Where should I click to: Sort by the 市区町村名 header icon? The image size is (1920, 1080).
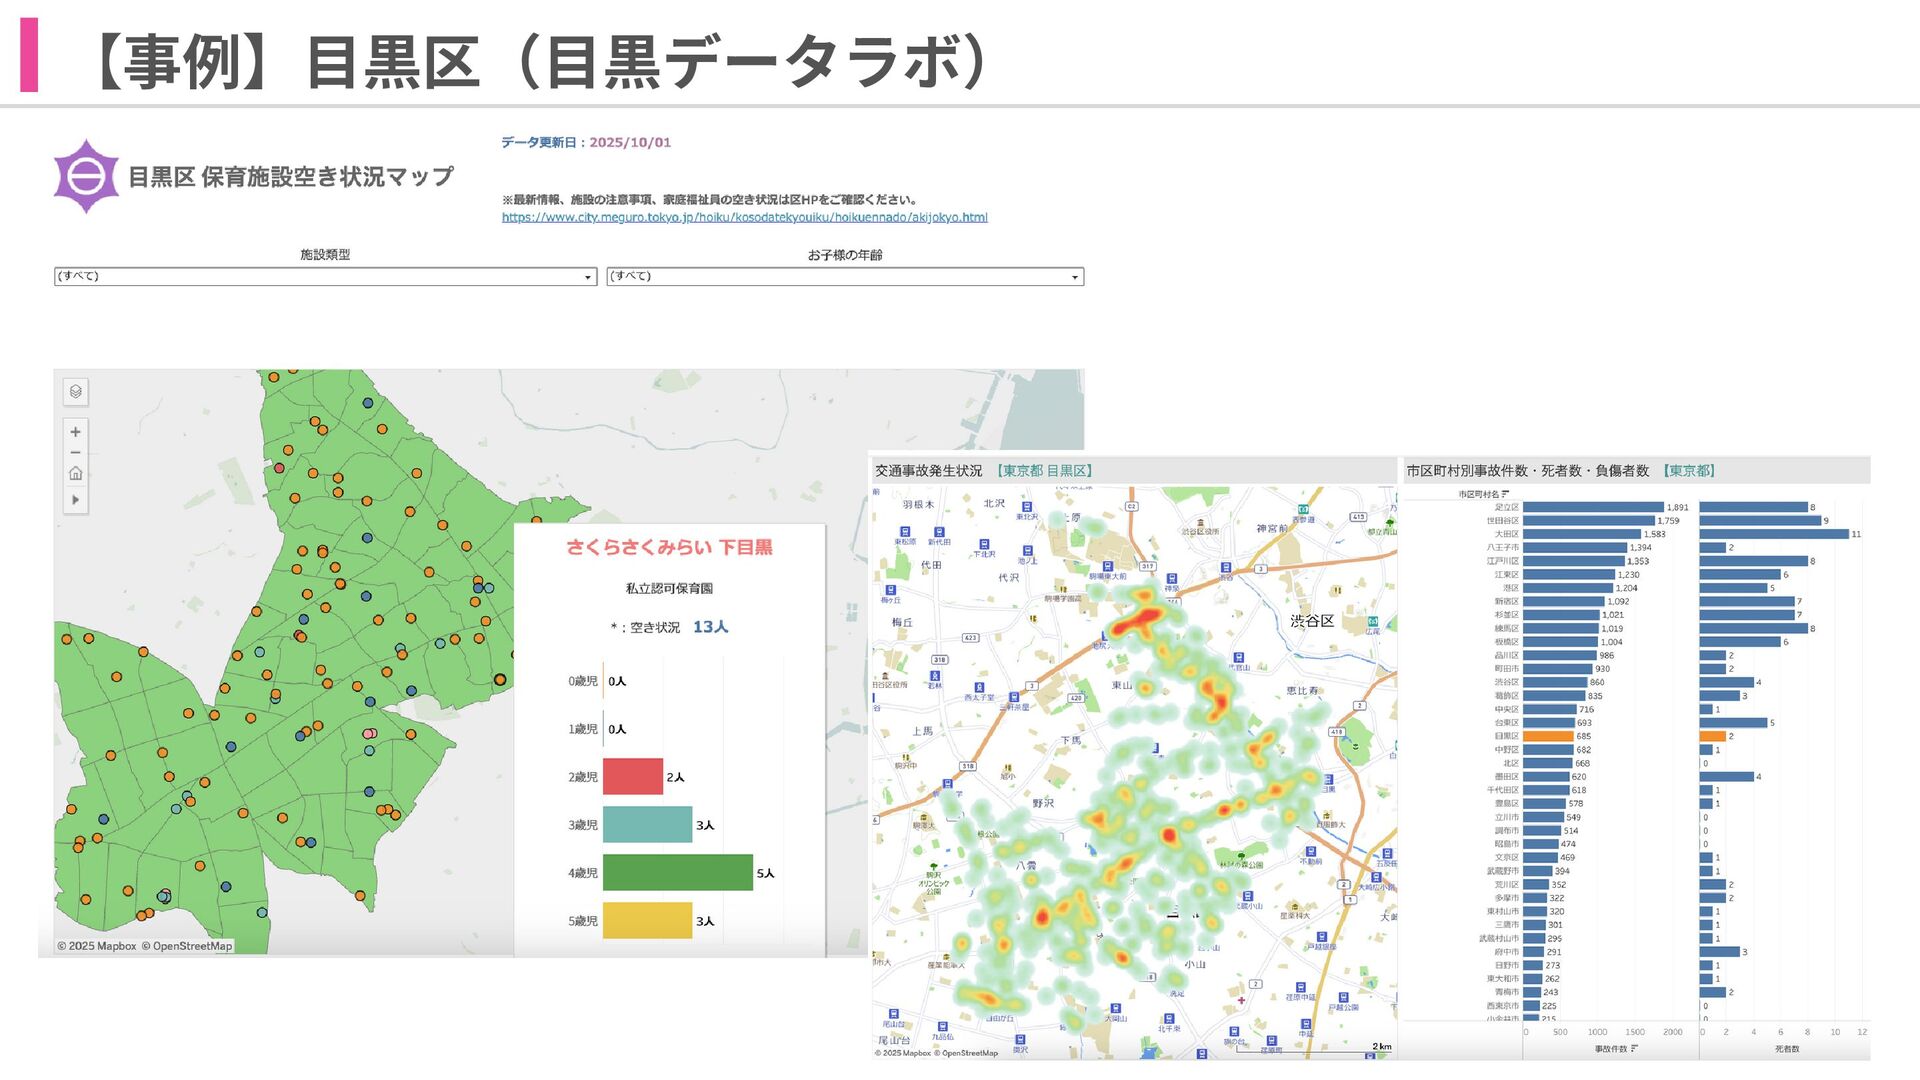coord(1505,494)
